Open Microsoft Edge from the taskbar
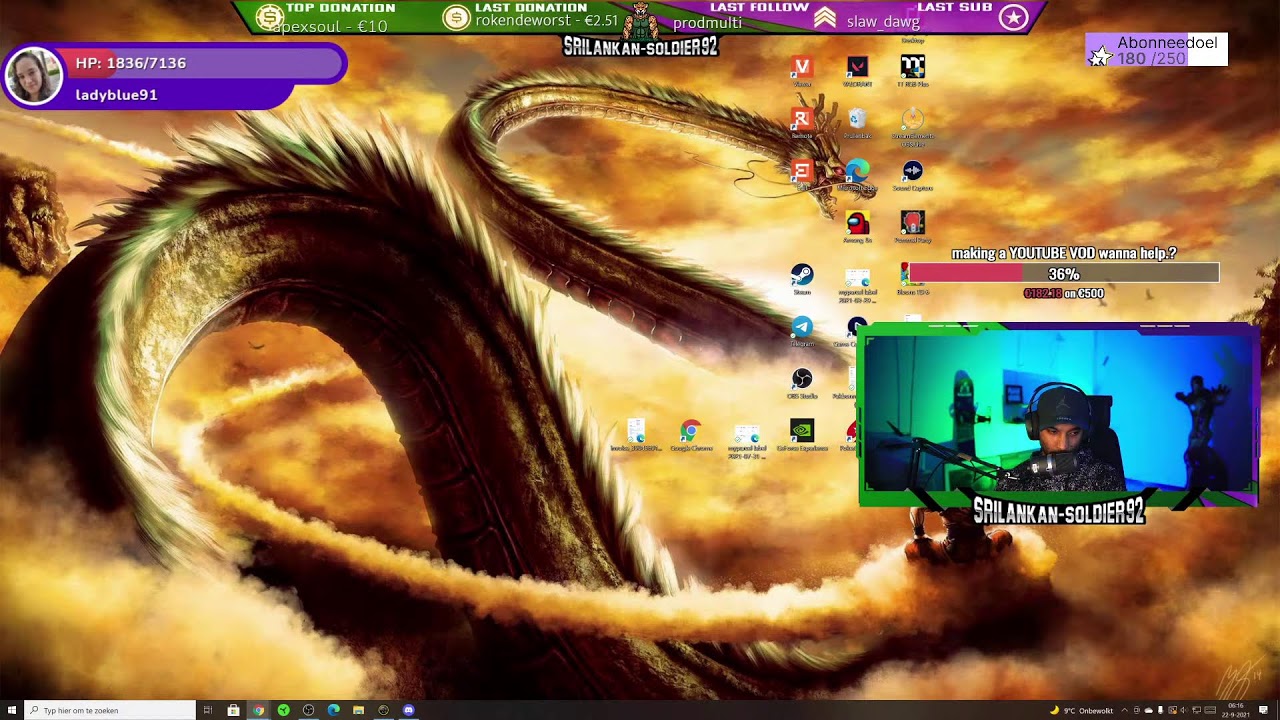 333,710
